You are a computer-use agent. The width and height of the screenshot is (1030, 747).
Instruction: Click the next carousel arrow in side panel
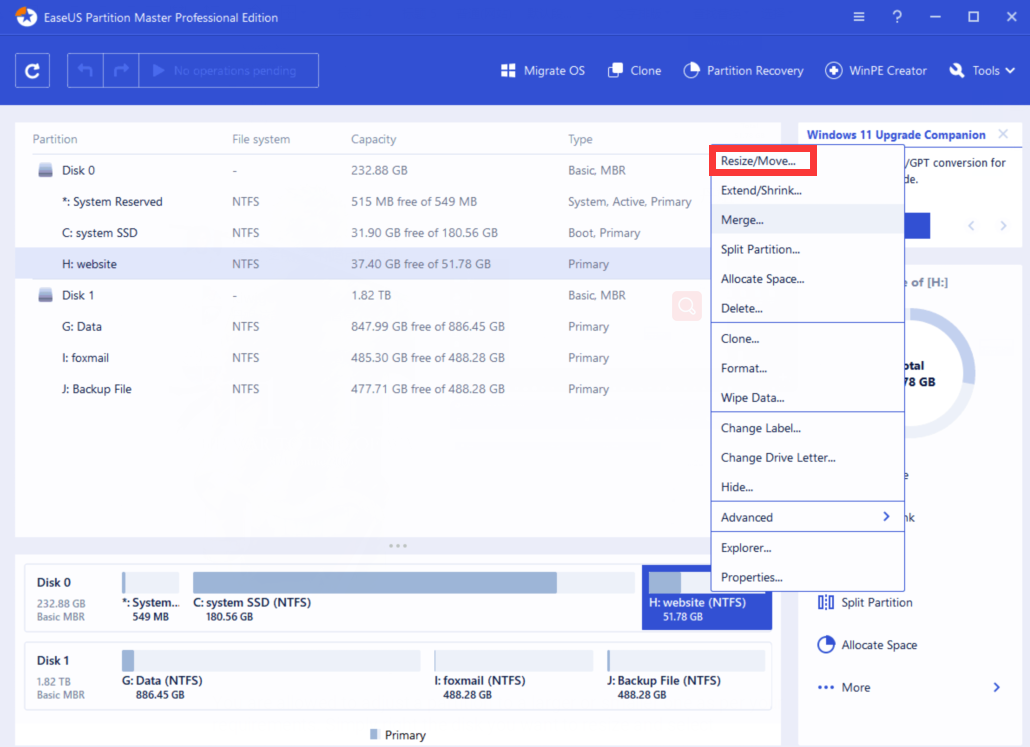[1003, 225]
